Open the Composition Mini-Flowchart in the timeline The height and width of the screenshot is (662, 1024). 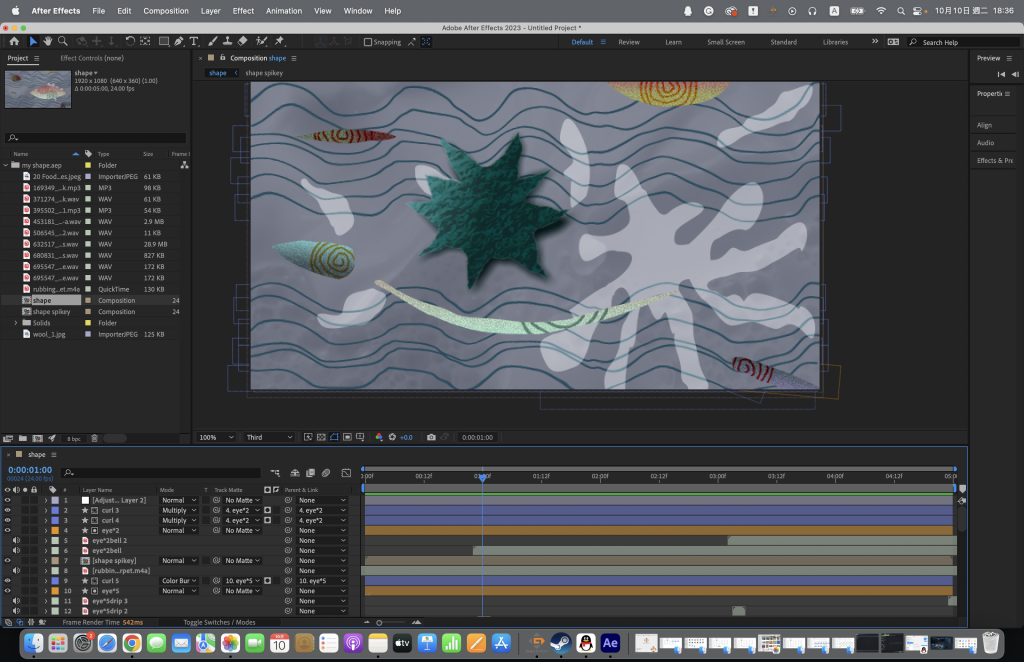[275, 473]
